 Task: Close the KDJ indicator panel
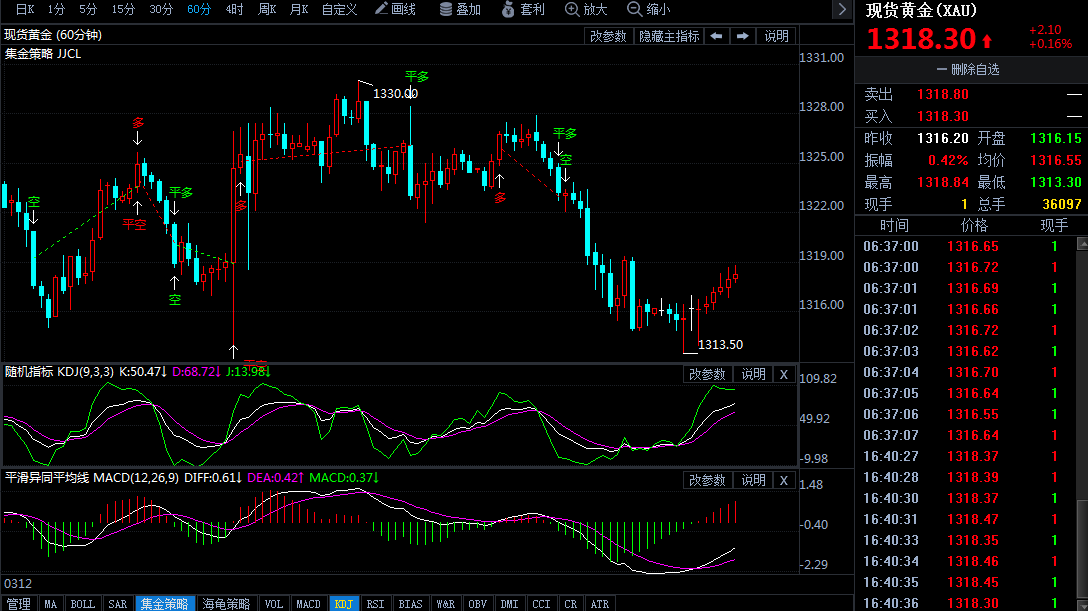click(783, 375)
